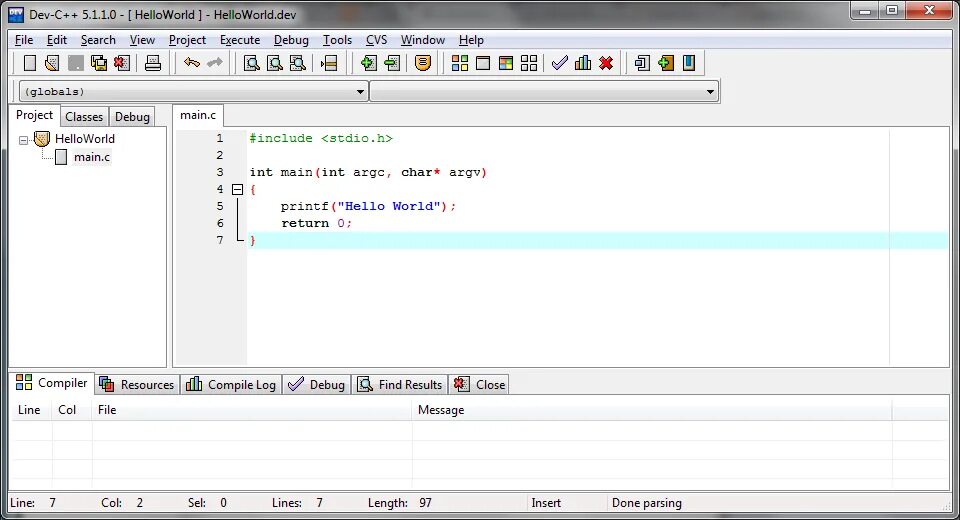Open the Tools menu

tap(337, 40)
